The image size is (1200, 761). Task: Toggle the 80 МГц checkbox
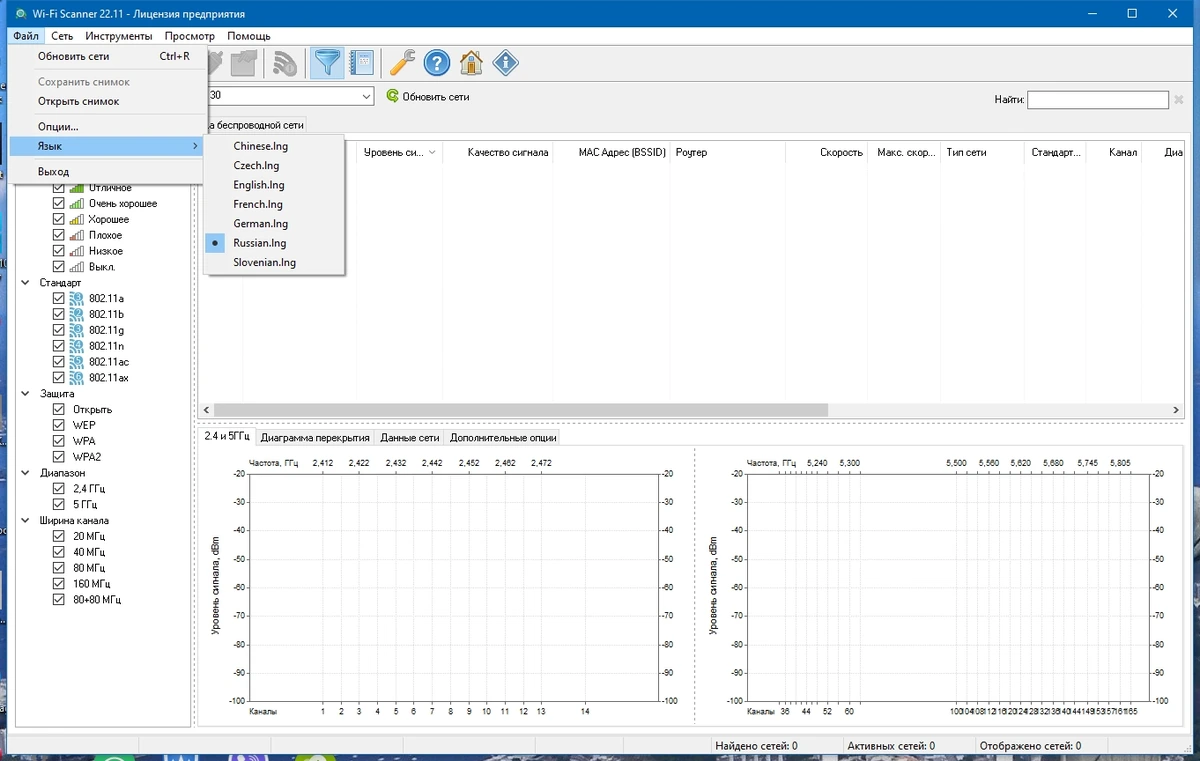[59, 568]
